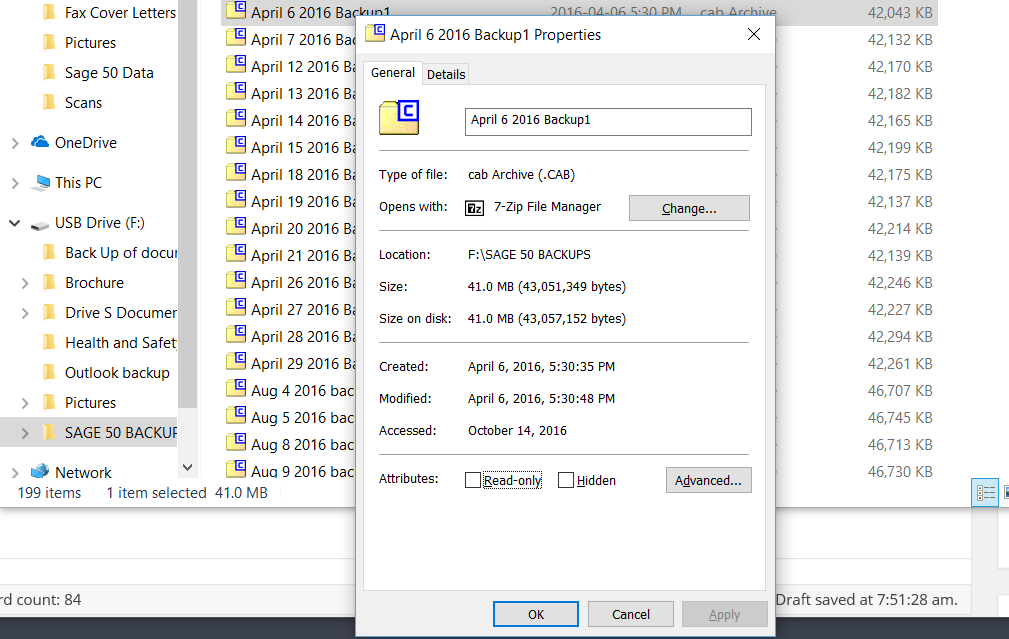Click the April 21 2016 backup file icon
Viewport: 1009px width, 639px height.
pyautogui.click(x=236, y=254)
